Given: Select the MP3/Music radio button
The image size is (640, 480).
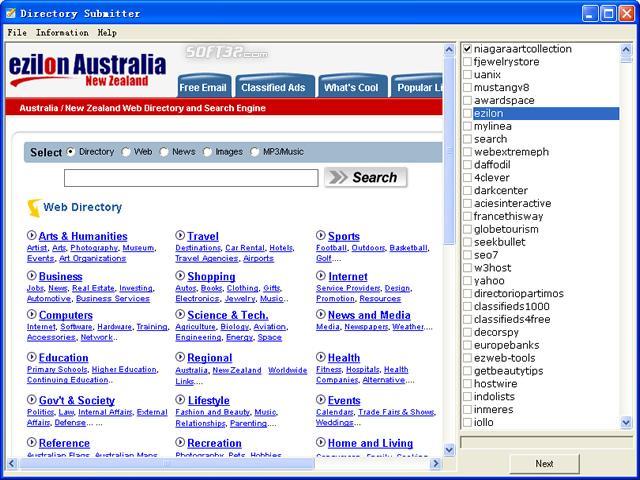Looking at the screenshot, I should click(x=254, y=152).
